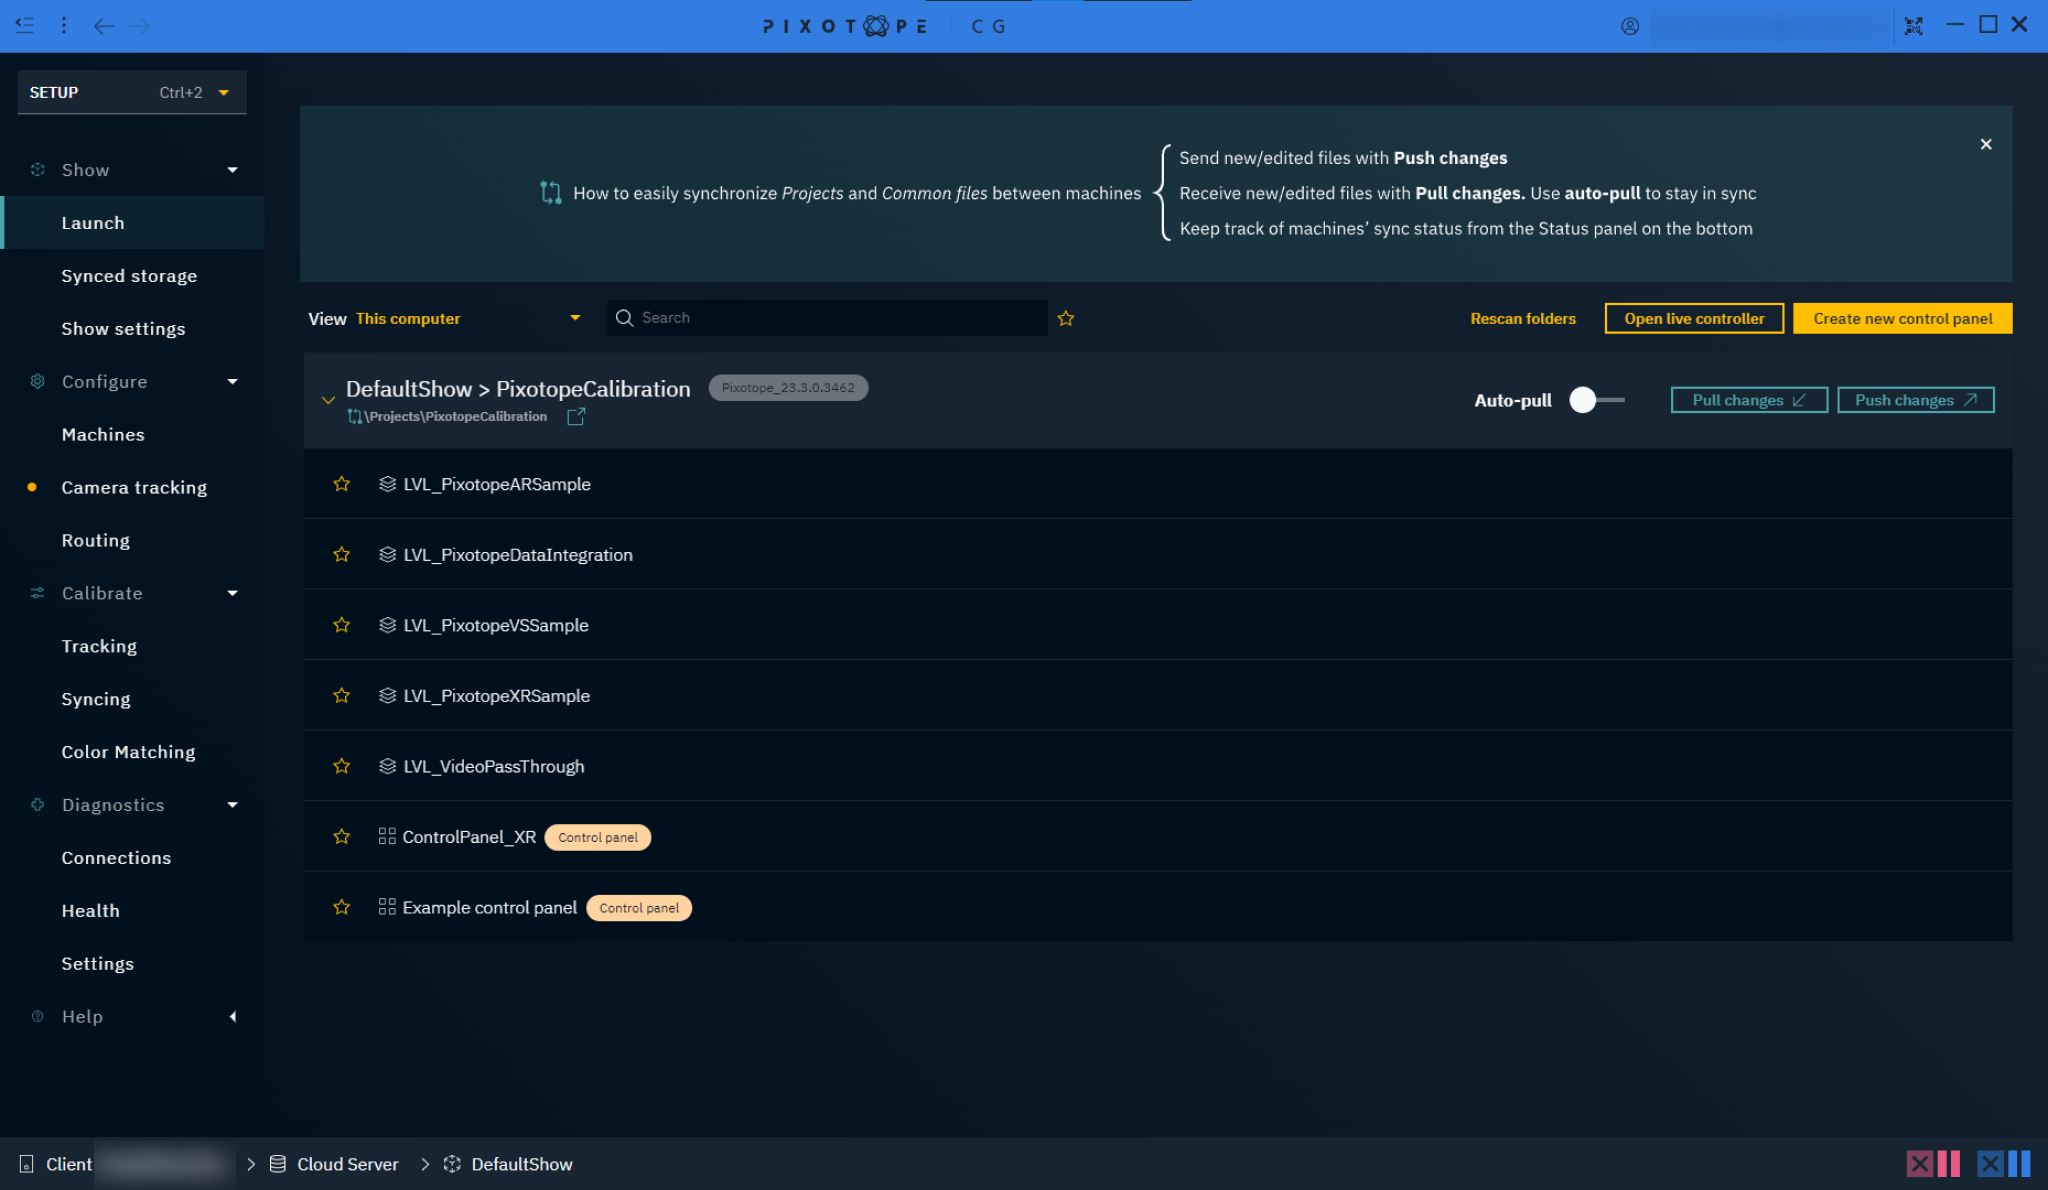Click Create new control panel button
This screenshot has height=1190, width=2048.
[1902, 318]
